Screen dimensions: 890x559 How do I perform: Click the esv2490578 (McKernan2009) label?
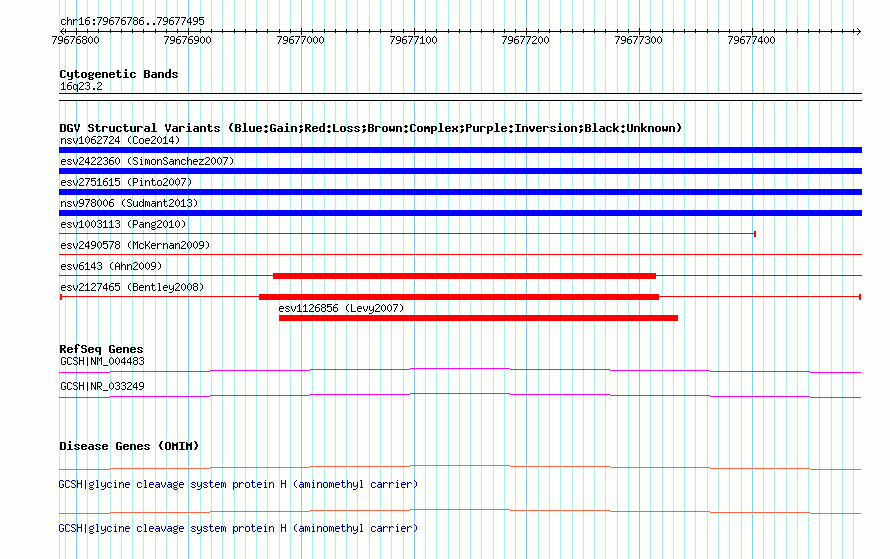click(x=135, y=245)
